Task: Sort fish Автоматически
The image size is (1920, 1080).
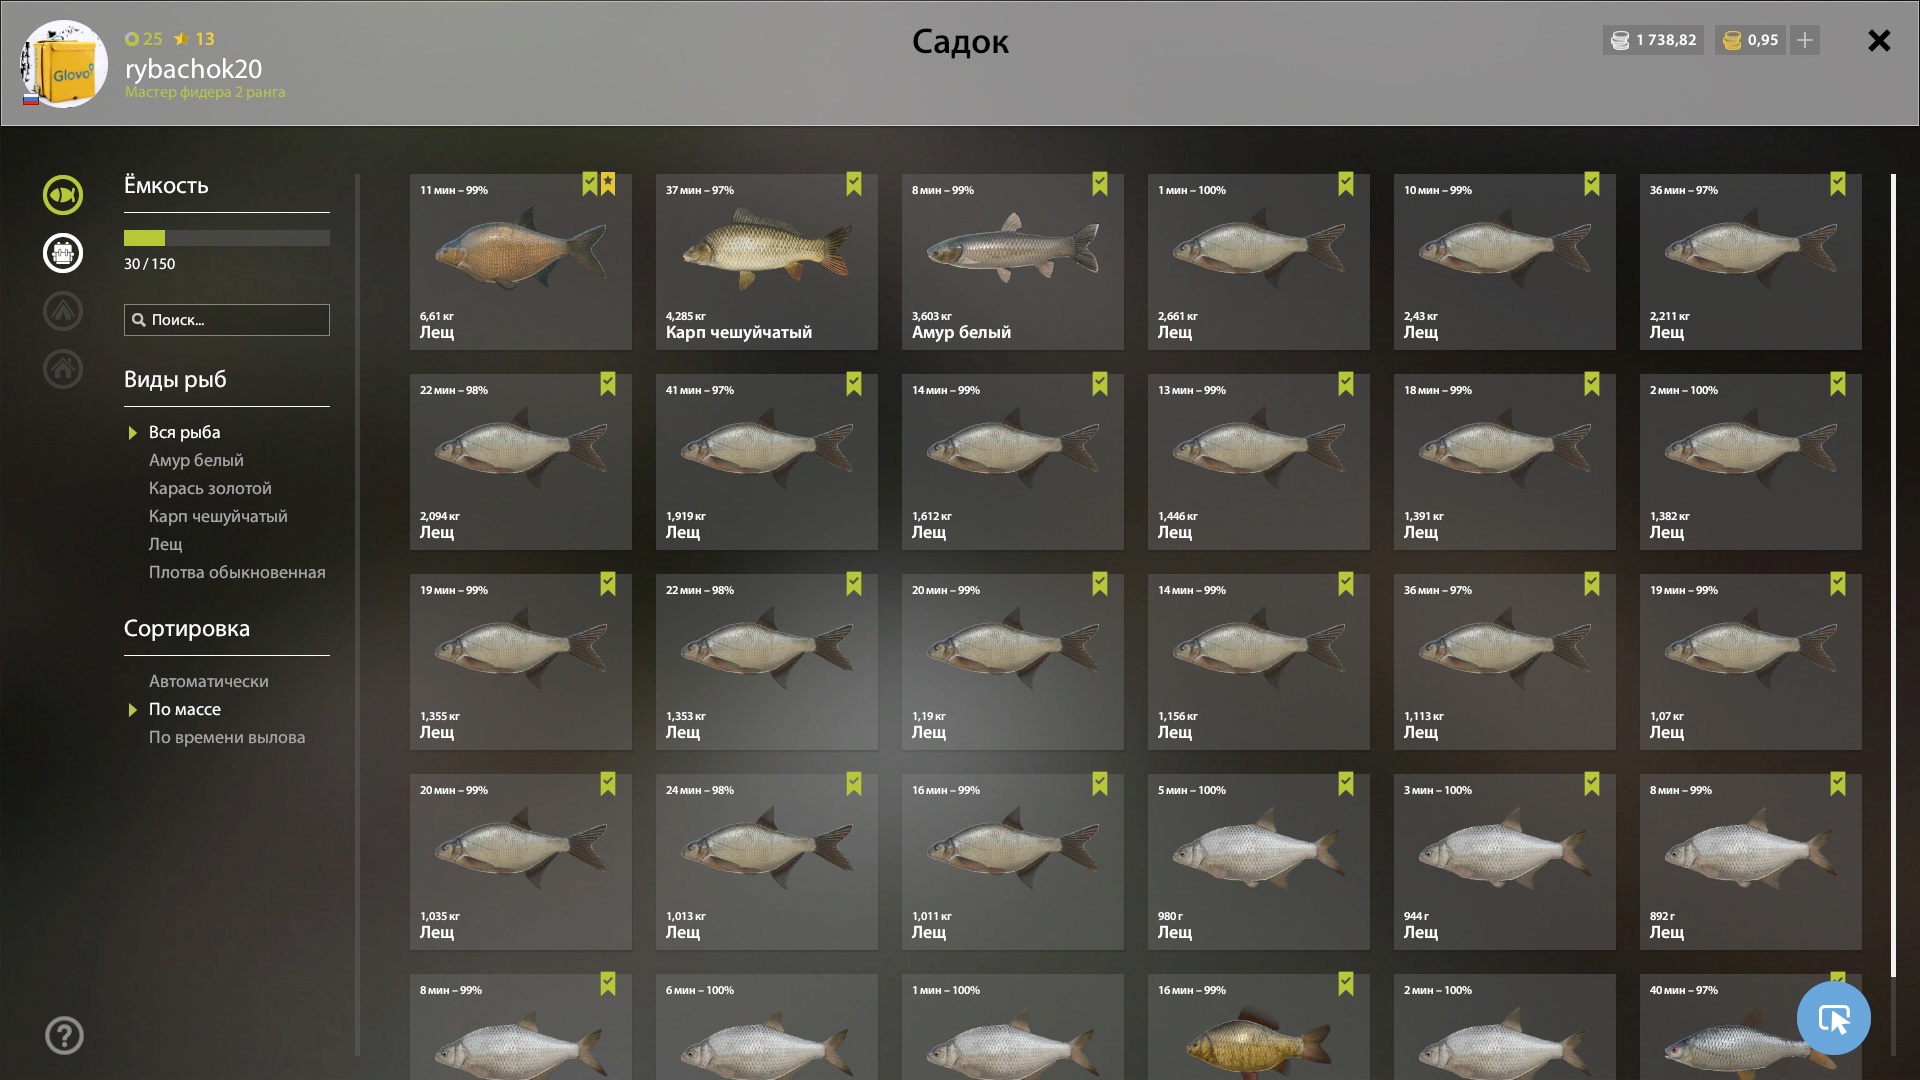Action: pyautogui.click(x=208, y=681)
